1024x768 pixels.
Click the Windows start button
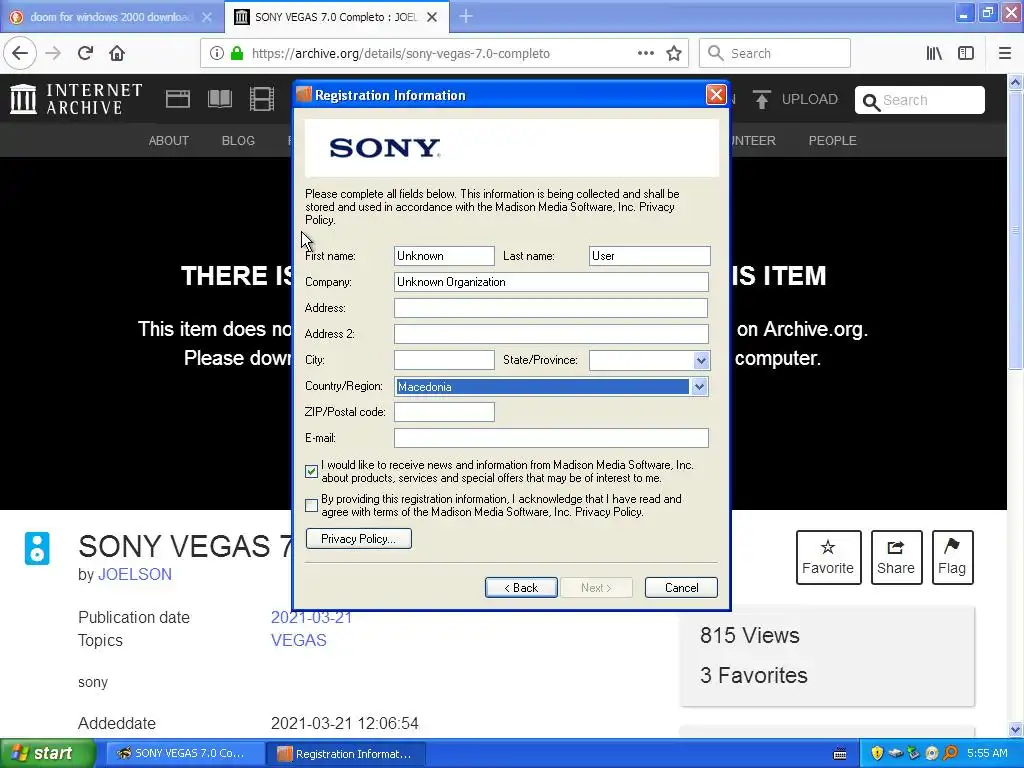coord(47,754)
